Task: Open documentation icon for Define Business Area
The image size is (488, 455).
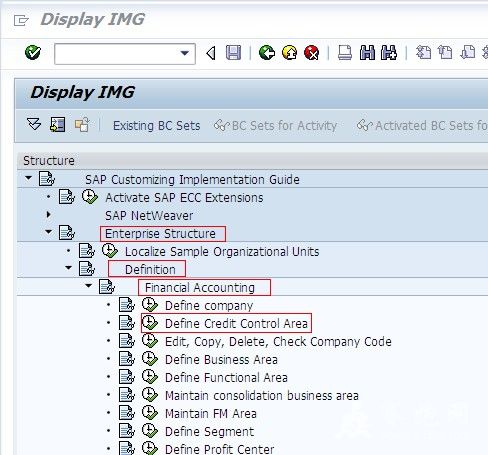Action: point(127,359)
